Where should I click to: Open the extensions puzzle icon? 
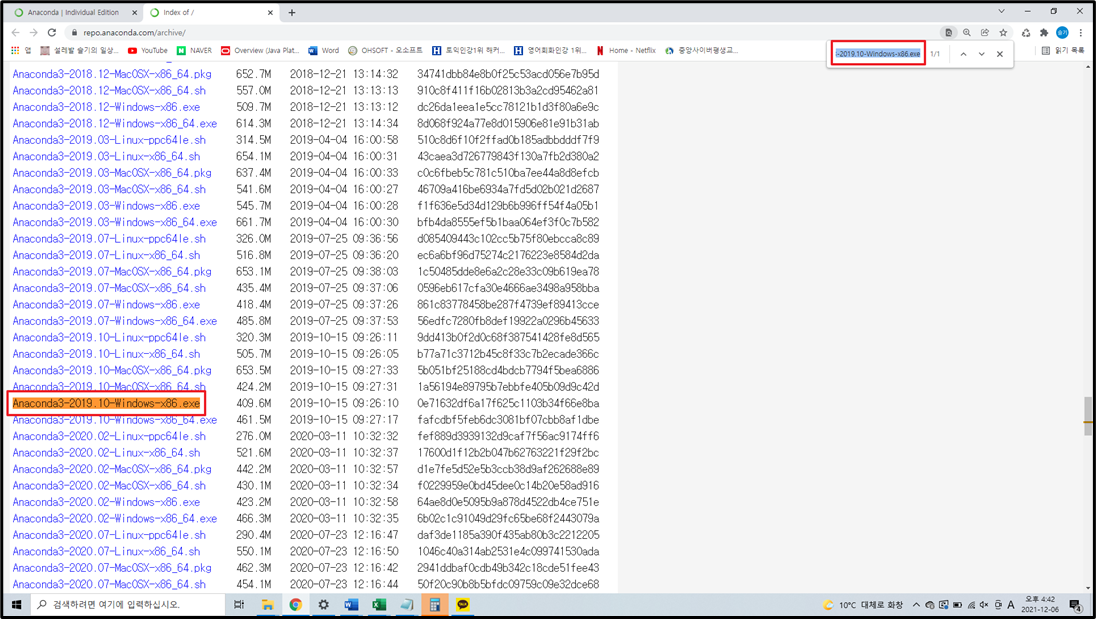coord(1044,32)
